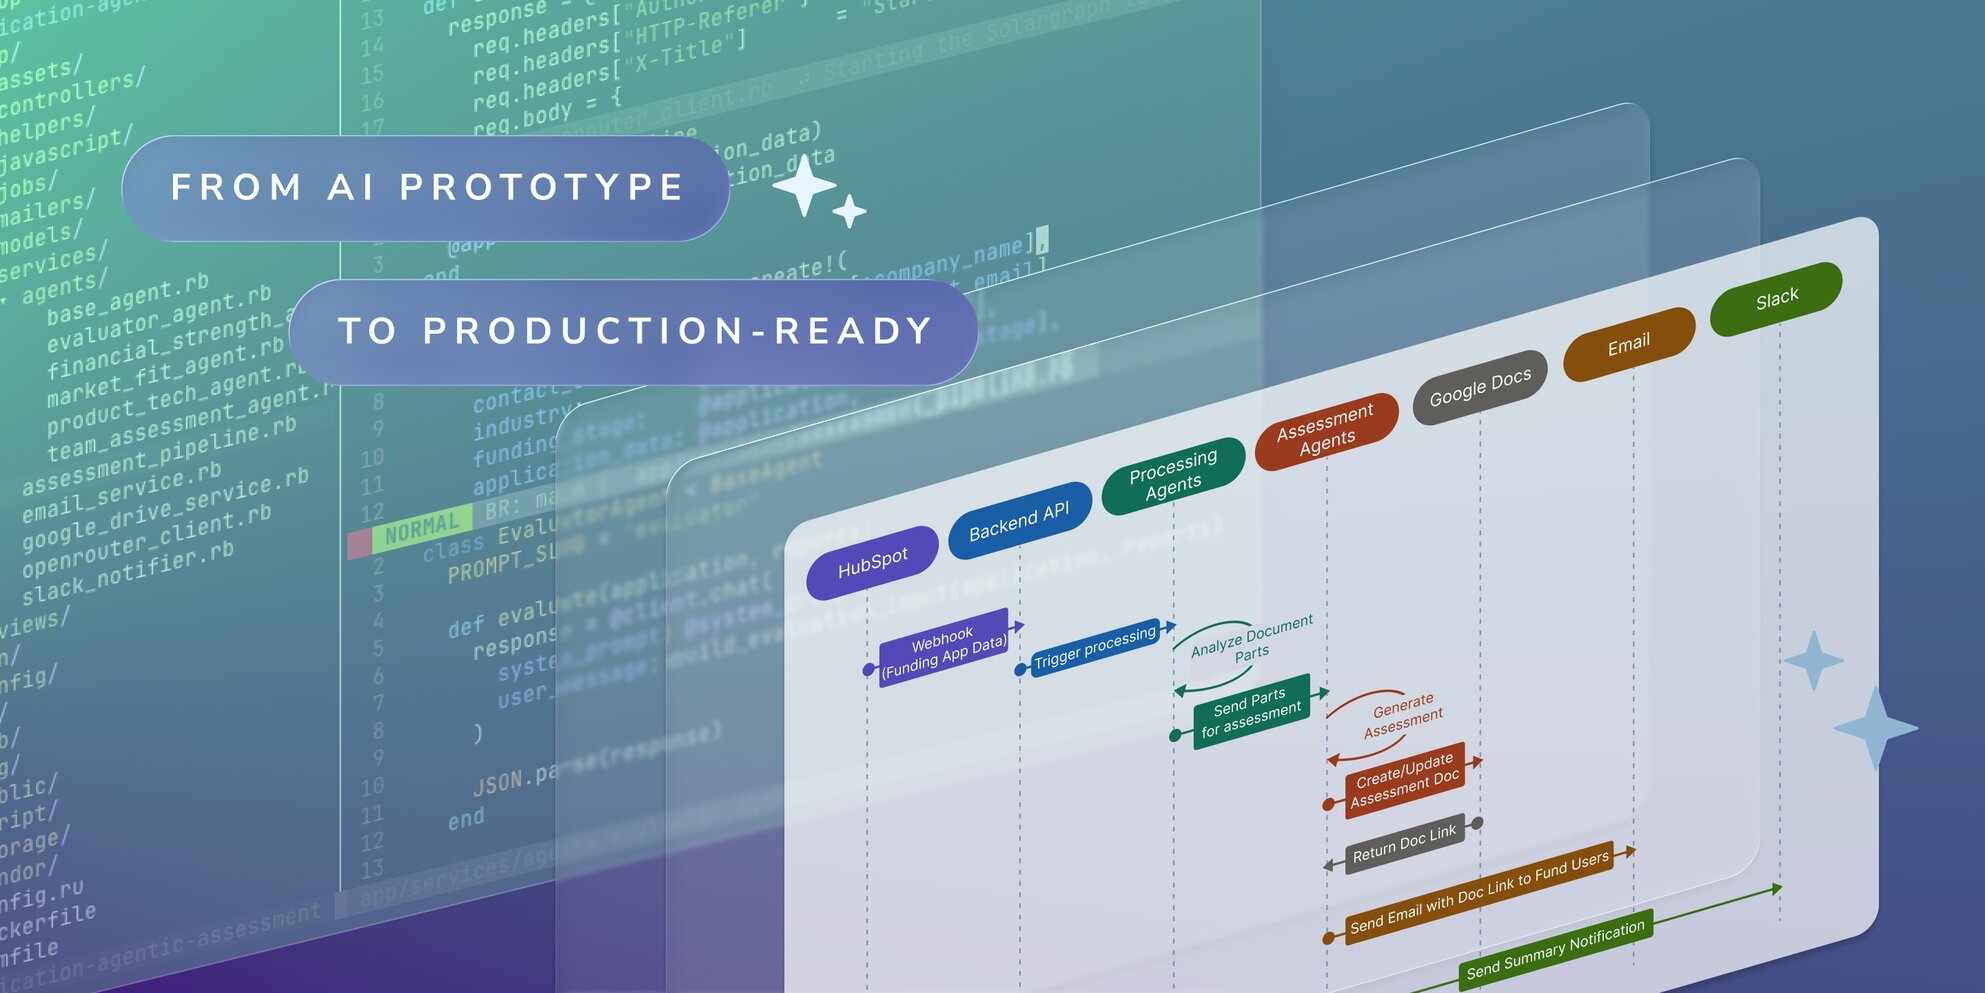Select the Backend API lane header
The image size is (1985, 993).
point(1018,521)
